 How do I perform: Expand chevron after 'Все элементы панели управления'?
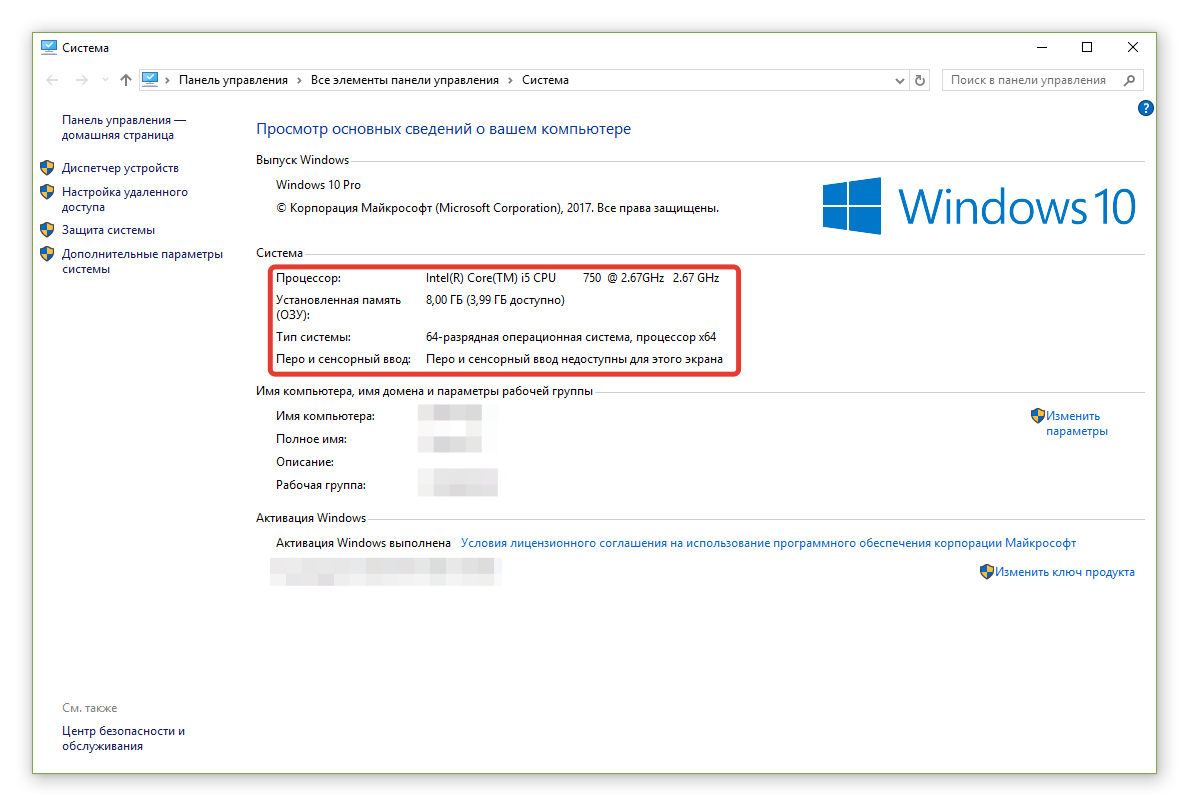[510, 80]
